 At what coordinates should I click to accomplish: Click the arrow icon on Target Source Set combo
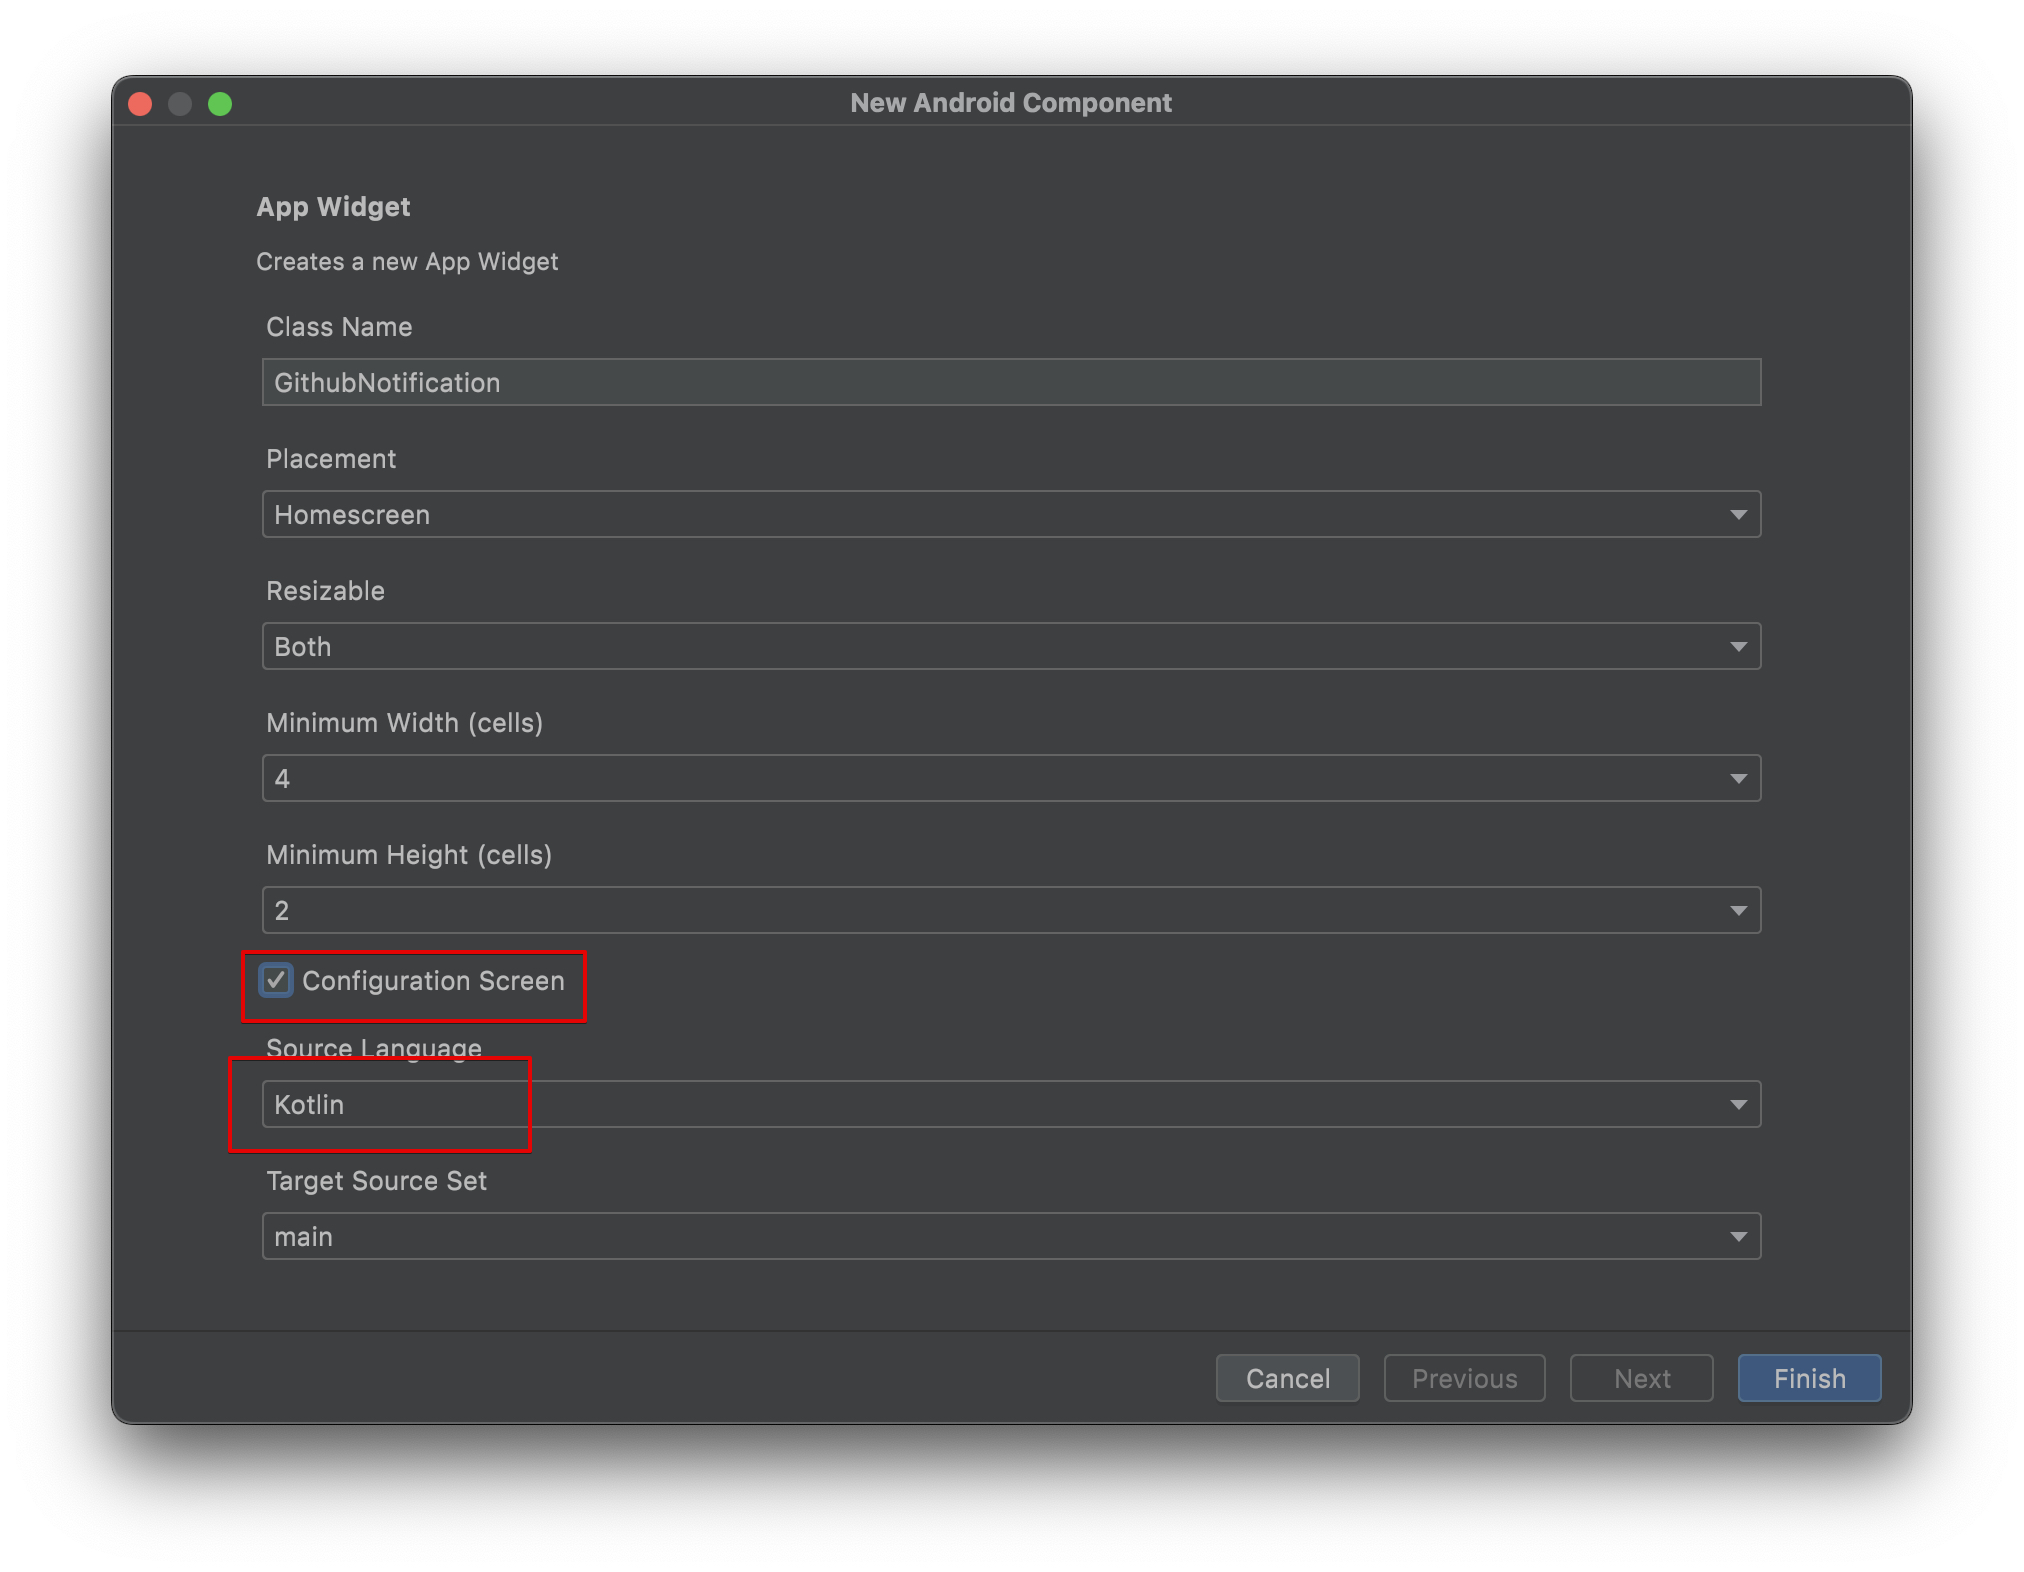[x=1738, y=1236]
